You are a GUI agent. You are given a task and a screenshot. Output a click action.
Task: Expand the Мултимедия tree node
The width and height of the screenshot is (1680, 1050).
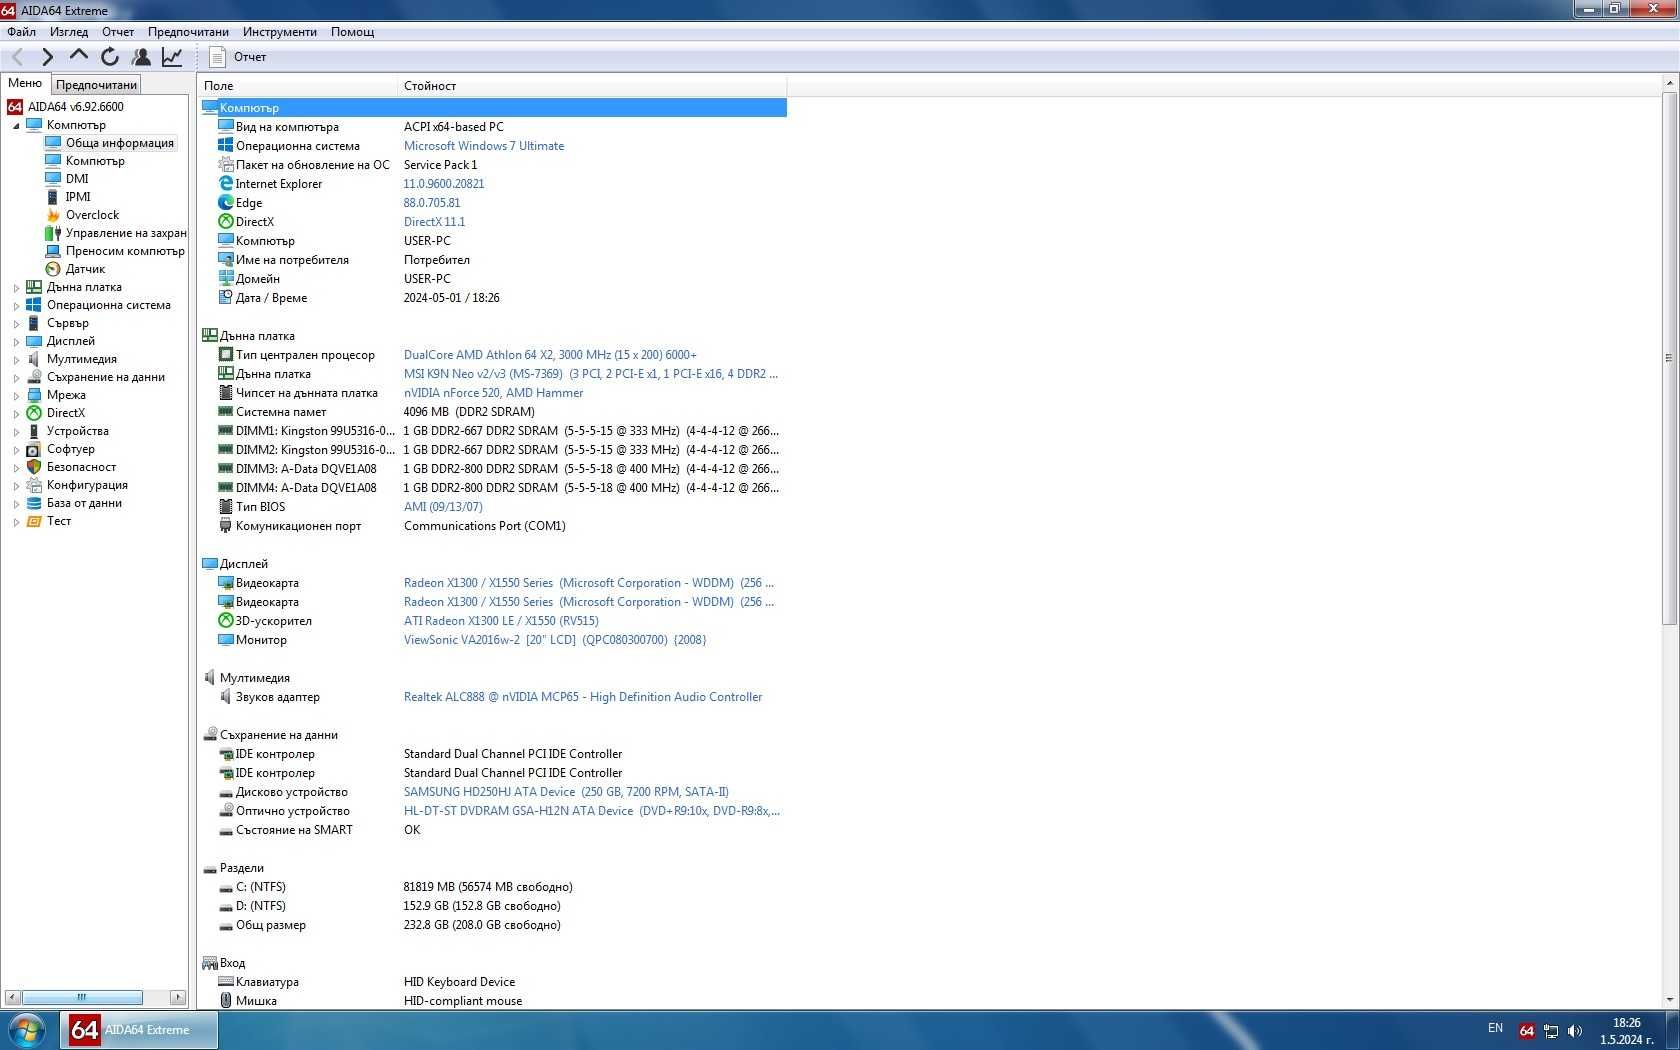tap(16, 360)
